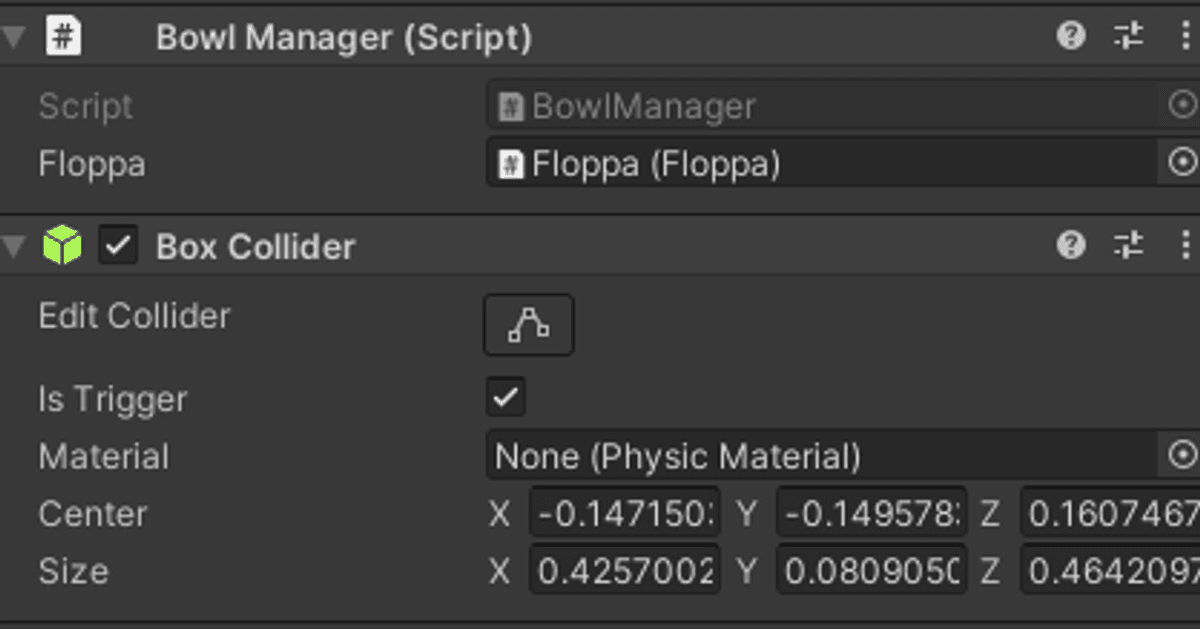Screen dimensions: 1200x629
Task: Open presets for Box Collider component
Action: point(1128,244)
